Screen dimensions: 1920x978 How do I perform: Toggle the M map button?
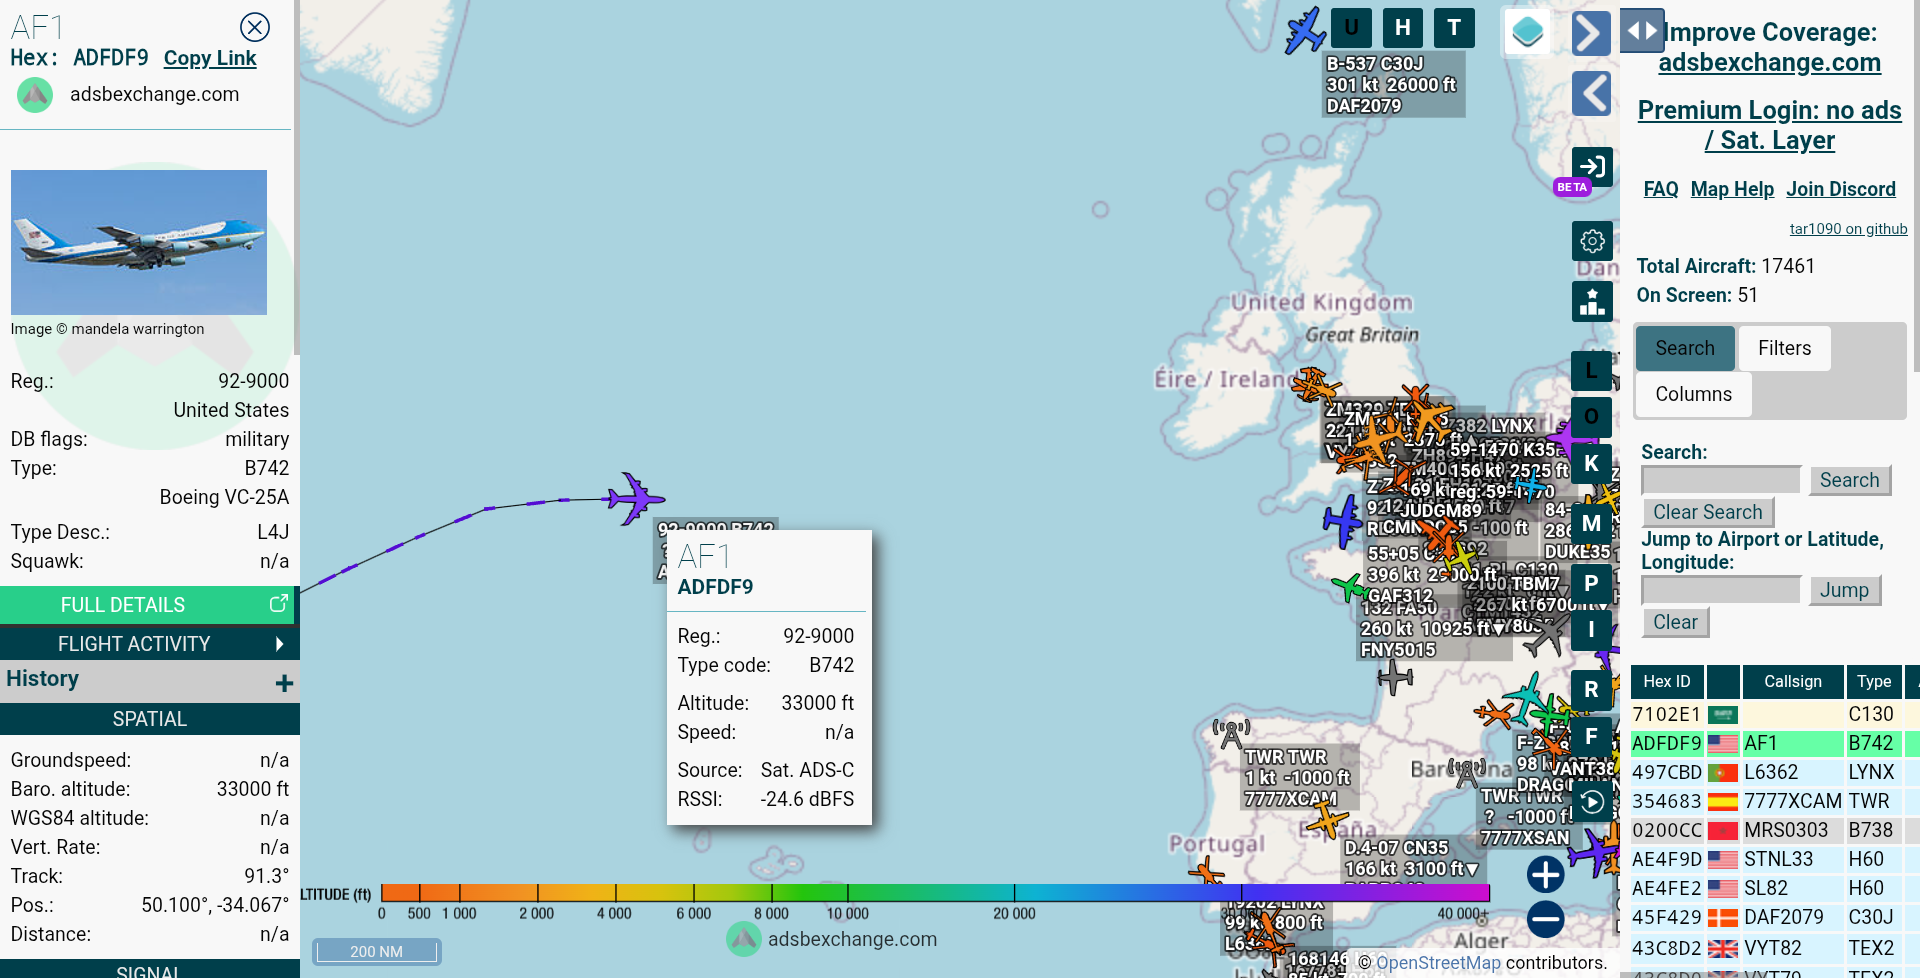tap(1591, 523)
